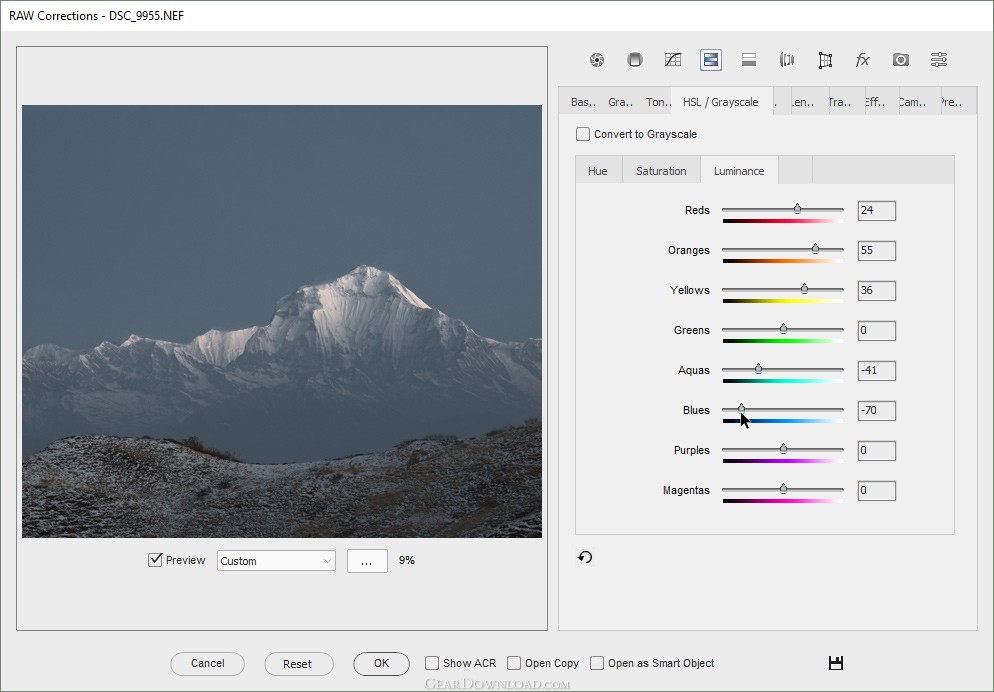The height and width of the screenshot is (692, 994).
Task: Switch to the Gra.. tab
Action: [621, 101]
